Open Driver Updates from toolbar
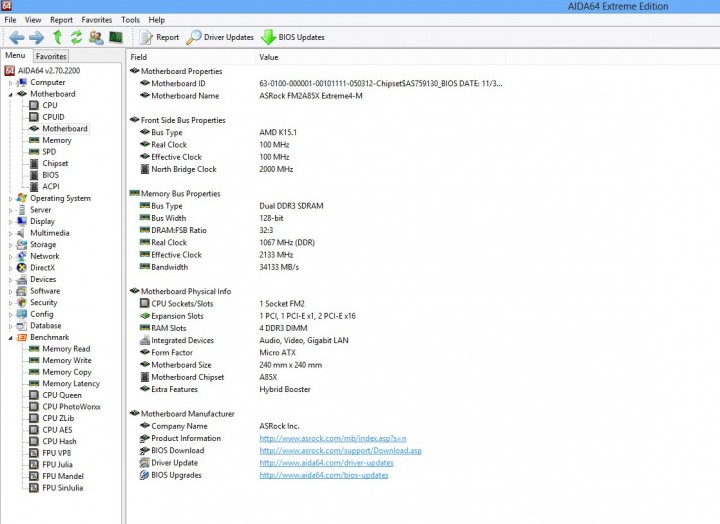The image size is (720, 524). (x=220, y=37)
